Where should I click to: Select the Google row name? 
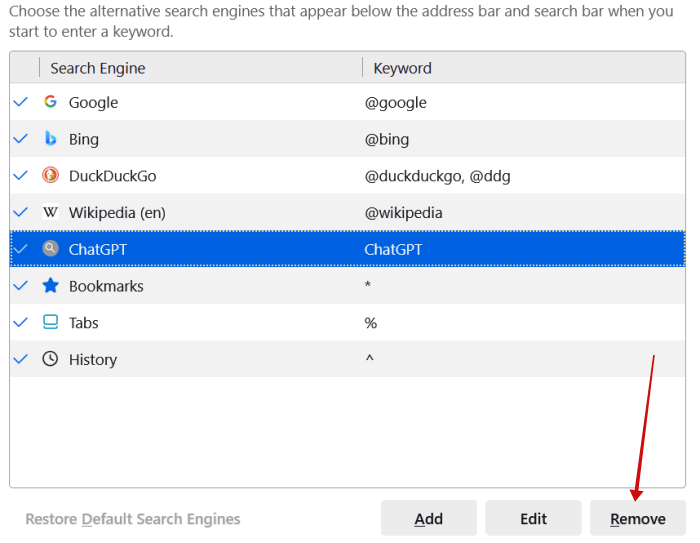(x=93, y=103)
